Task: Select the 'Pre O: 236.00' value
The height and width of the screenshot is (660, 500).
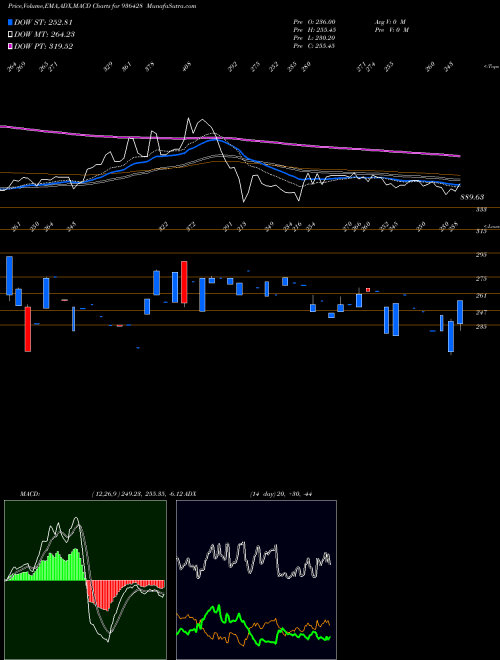Action: pyautogui.click(x=314, y=22)
